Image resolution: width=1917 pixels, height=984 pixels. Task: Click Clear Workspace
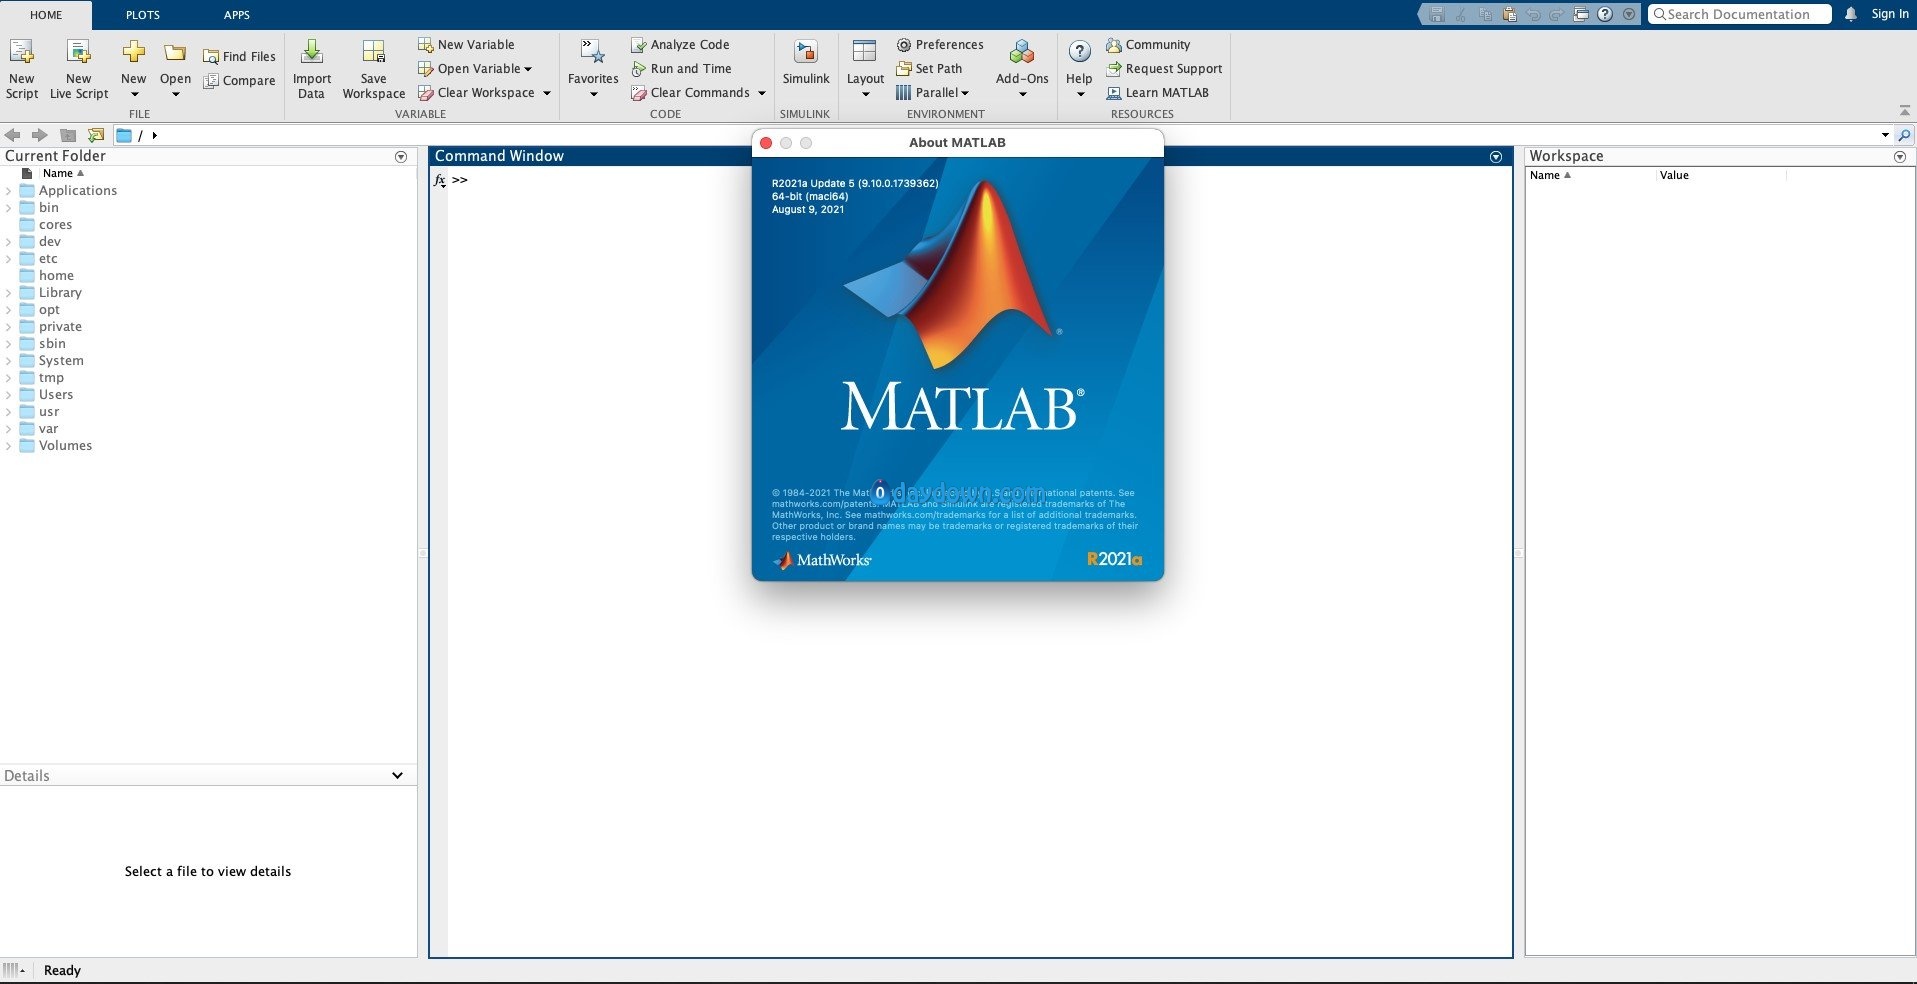coord(476,92)
